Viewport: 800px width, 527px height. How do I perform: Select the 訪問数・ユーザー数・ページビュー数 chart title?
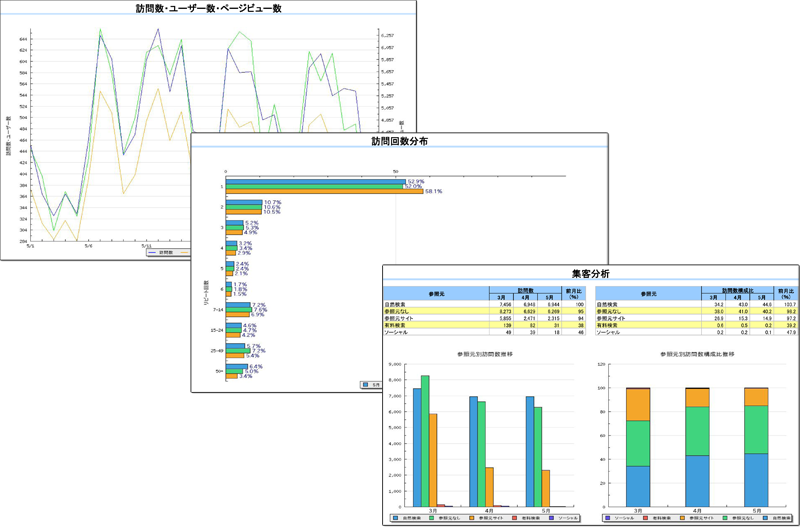click(x=208, y=8)
